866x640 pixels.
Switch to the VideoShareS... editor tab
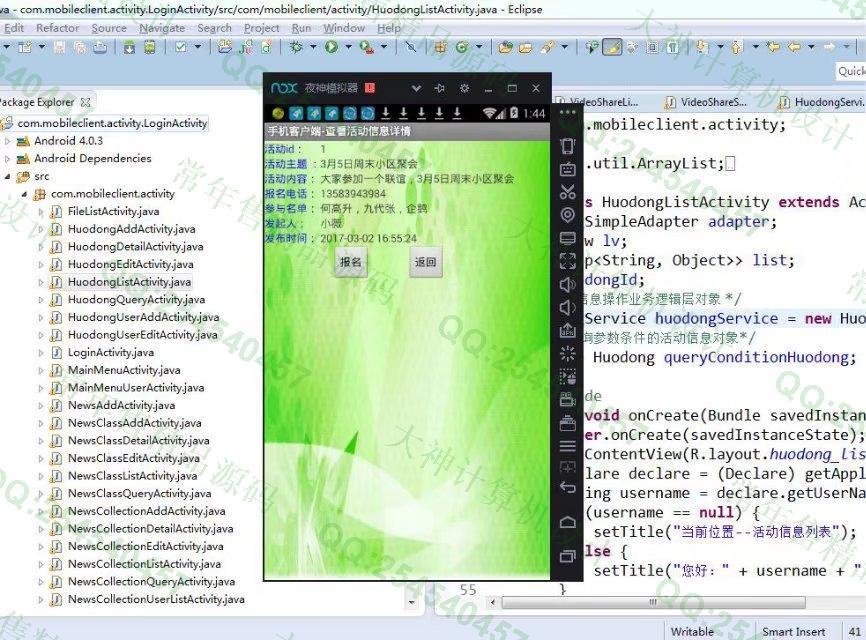(706, 102)
